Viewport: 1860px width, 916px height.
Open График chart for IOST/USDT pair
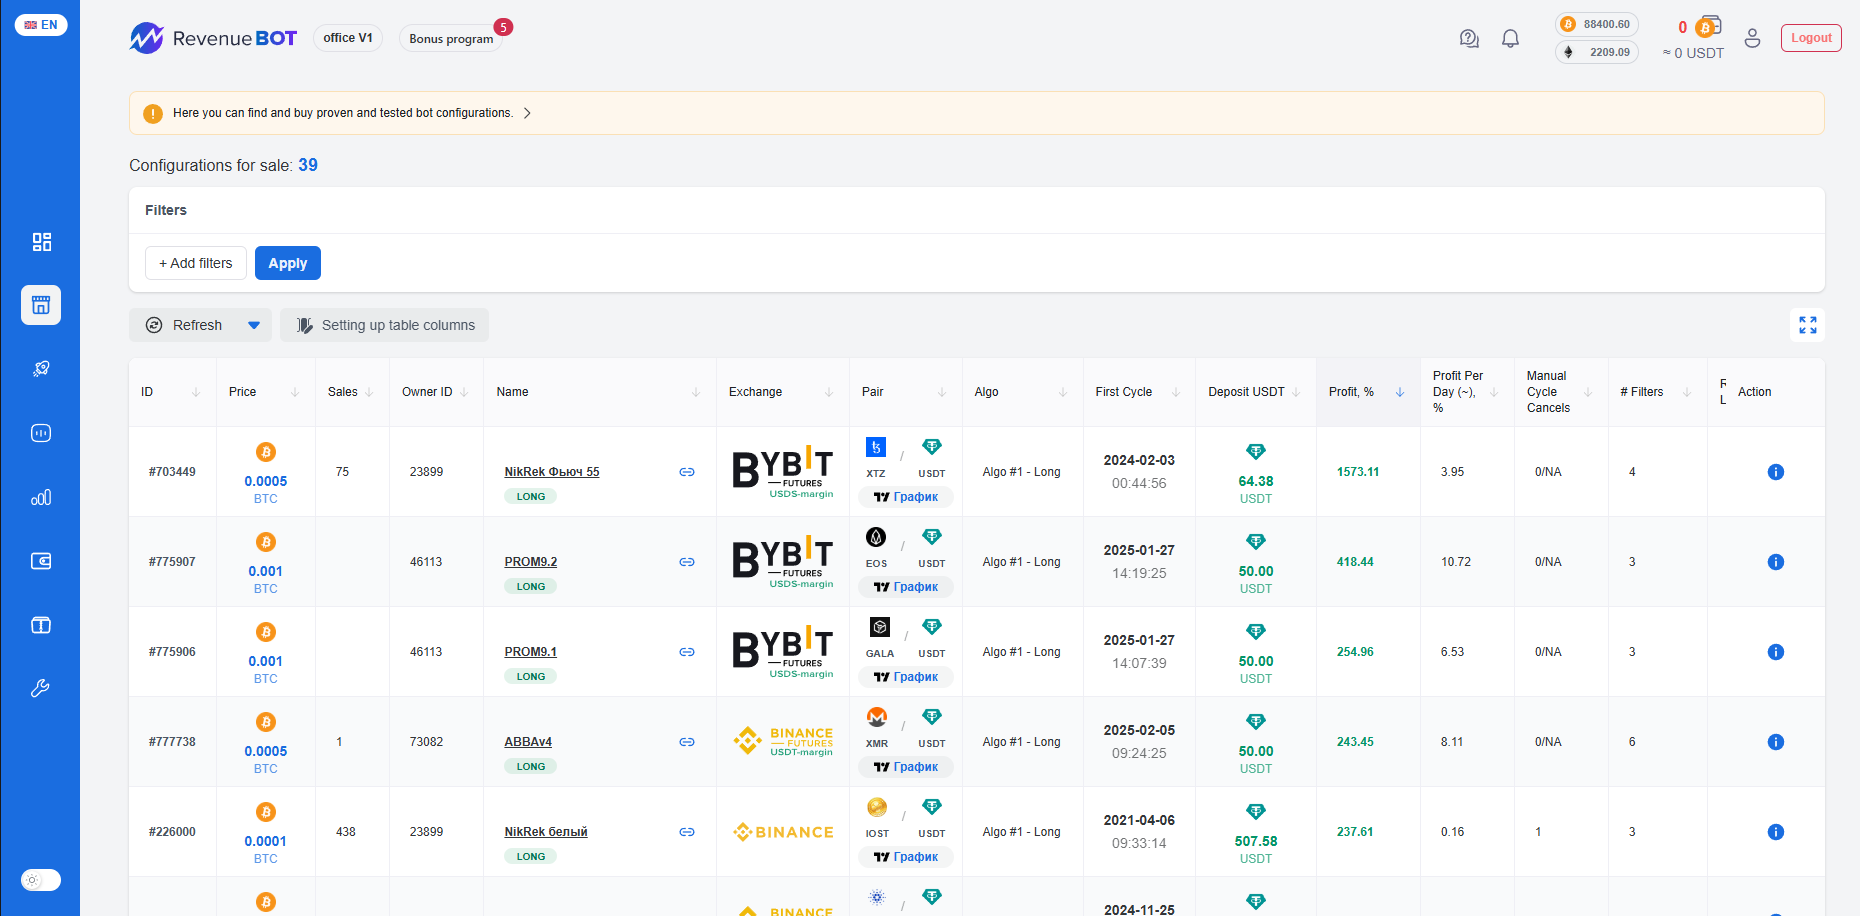(906, 857)
